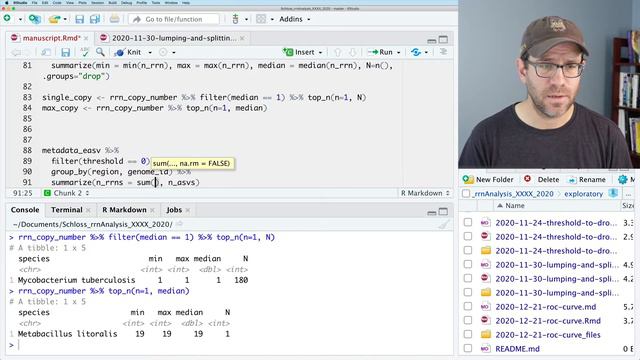Sort files by the Name column header

click(x=515, y=206)
